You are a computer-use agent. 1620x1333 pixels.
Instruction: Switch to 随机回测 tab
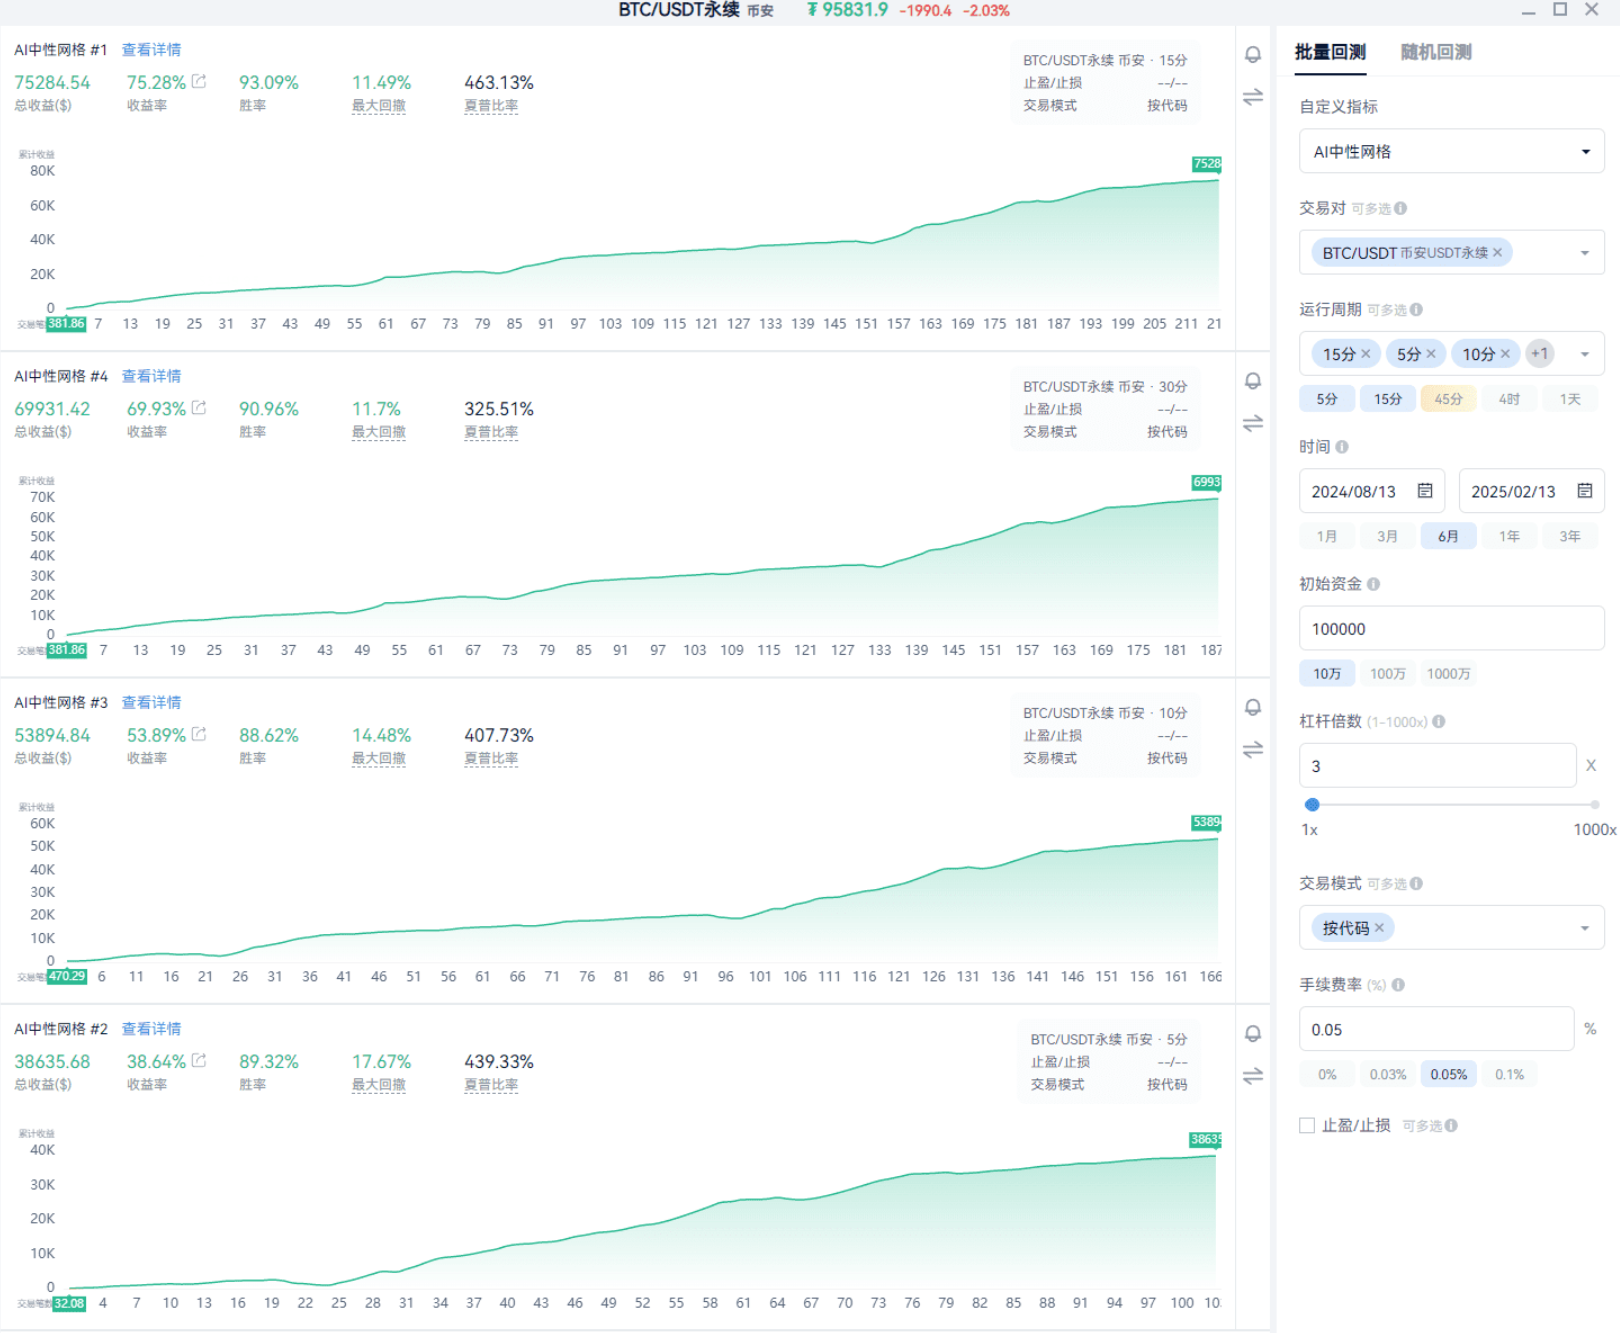click(1436, 52)
